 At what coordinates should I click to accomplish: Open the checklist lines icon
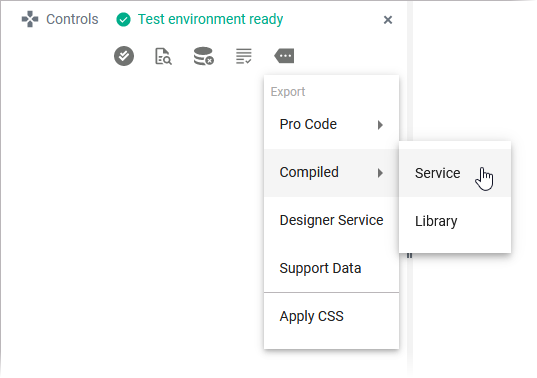pyautogui.click(x=244, y=56)
